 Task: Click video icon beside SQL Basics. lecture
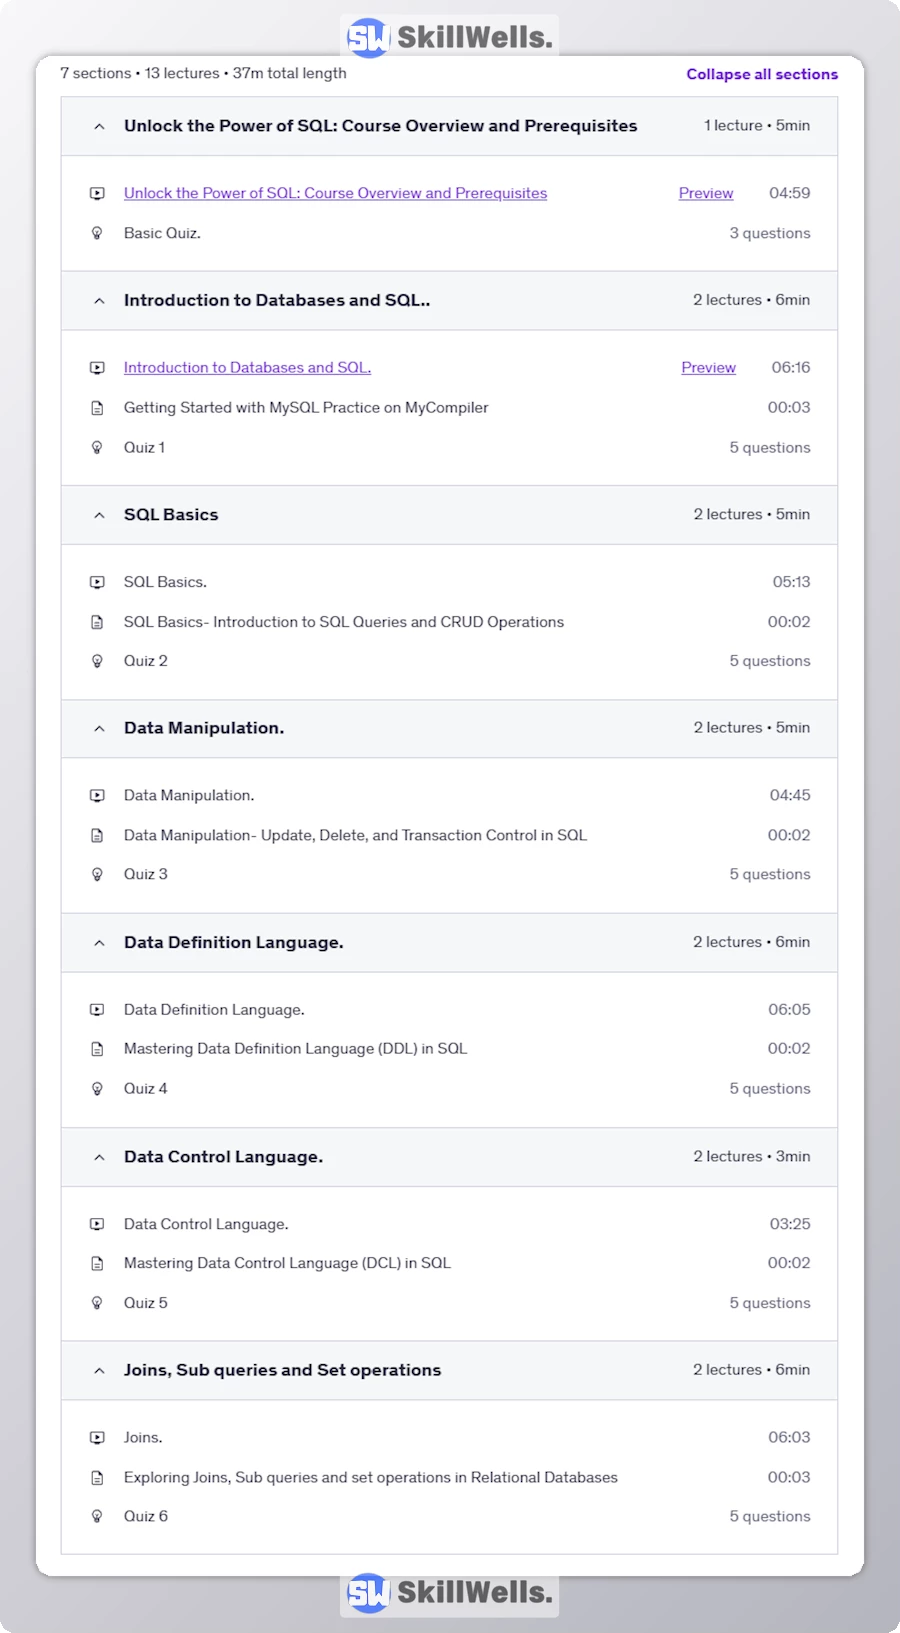pyautogui.click(x=97, y=582)
